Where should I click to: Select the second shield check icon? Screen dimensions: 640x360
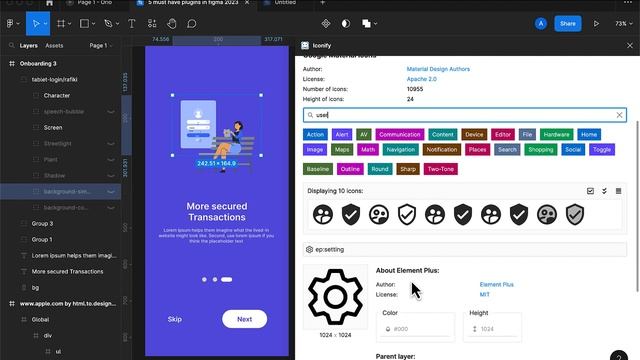pos(407,214)
